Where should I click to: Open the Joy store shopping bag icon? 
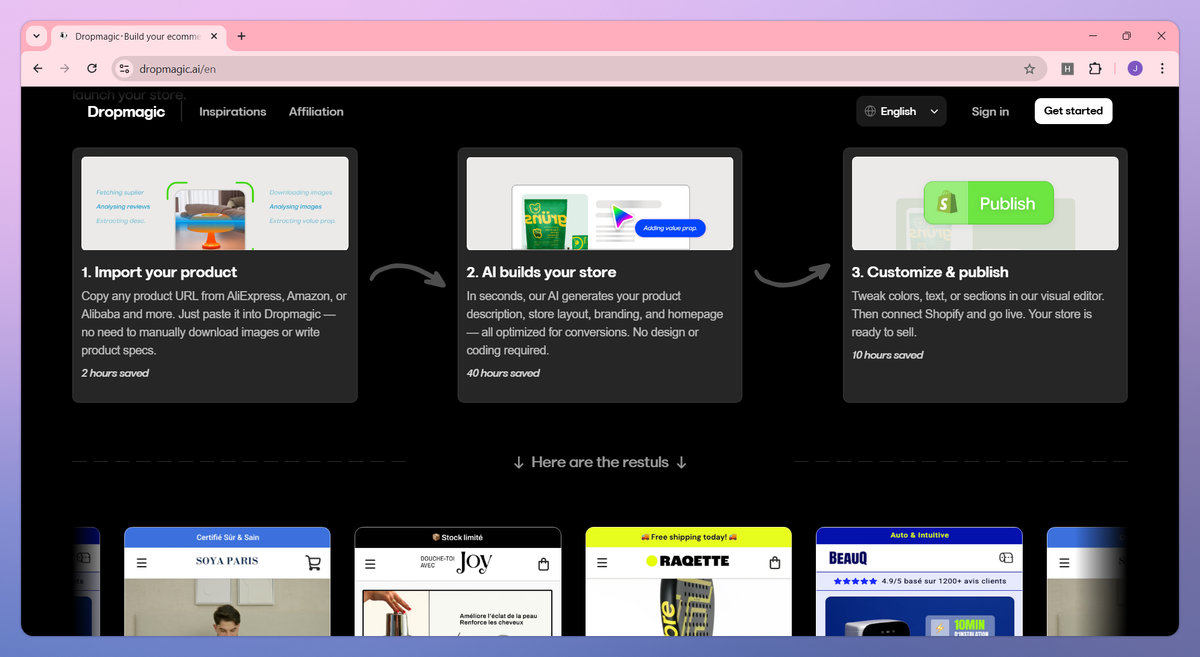pyautogui.click(x=544, y=564)
